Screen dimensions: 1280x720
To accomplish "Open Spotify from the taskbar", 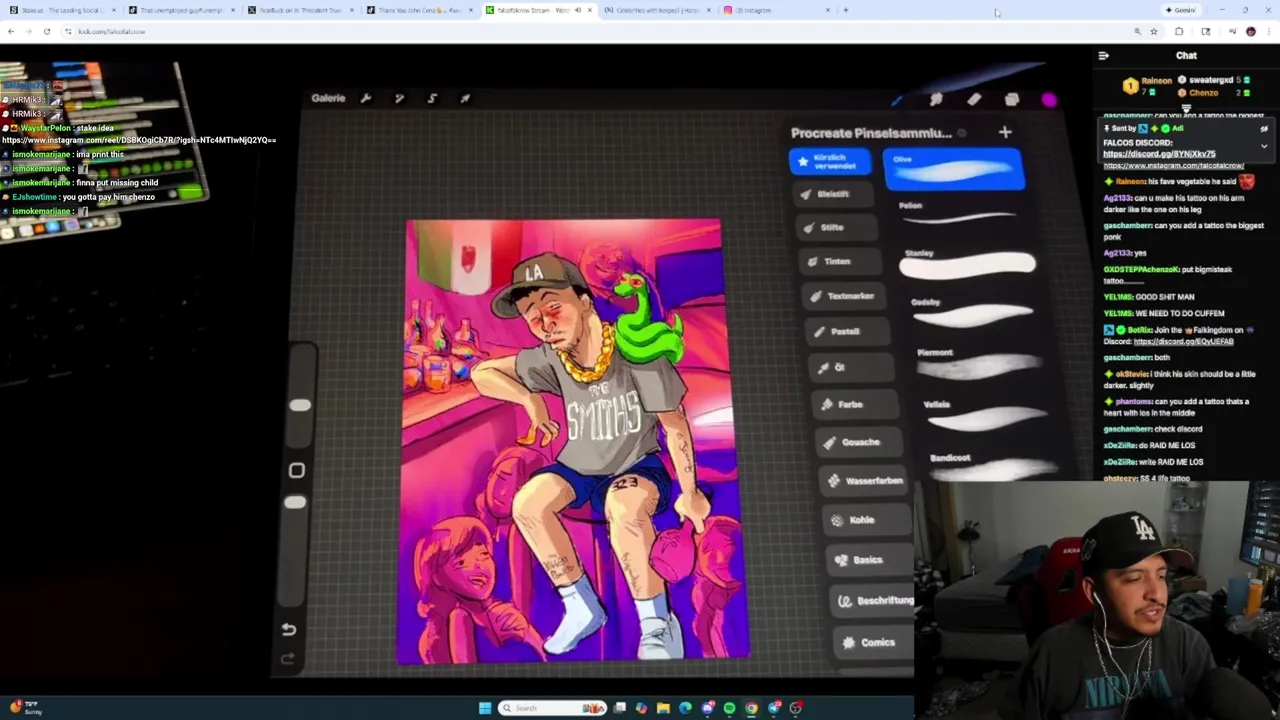I will pyautogui.click(x=729, y=708).
